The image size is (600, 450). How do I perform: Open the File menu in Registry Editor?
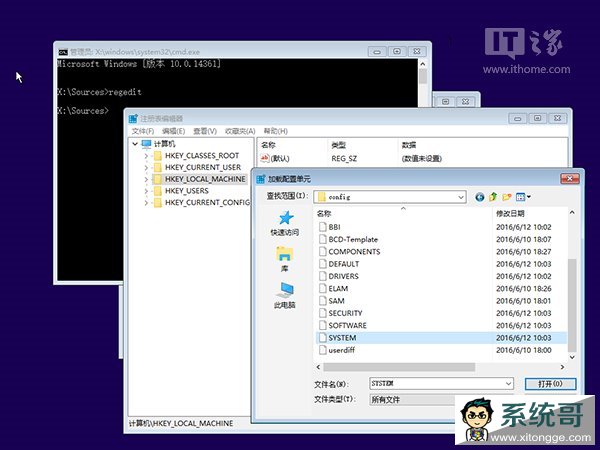143,131
